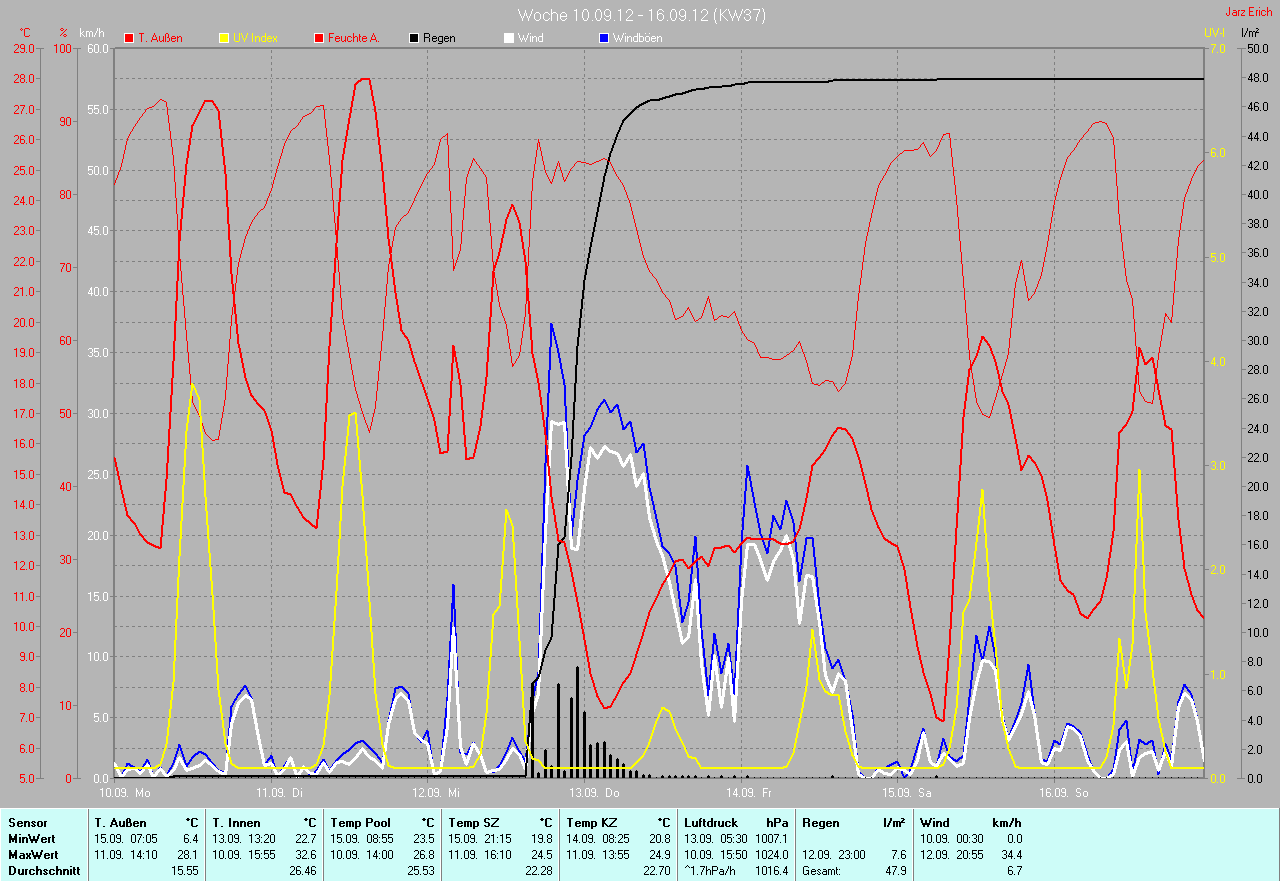Click the Temp Pool column header

tap(360, 823)
